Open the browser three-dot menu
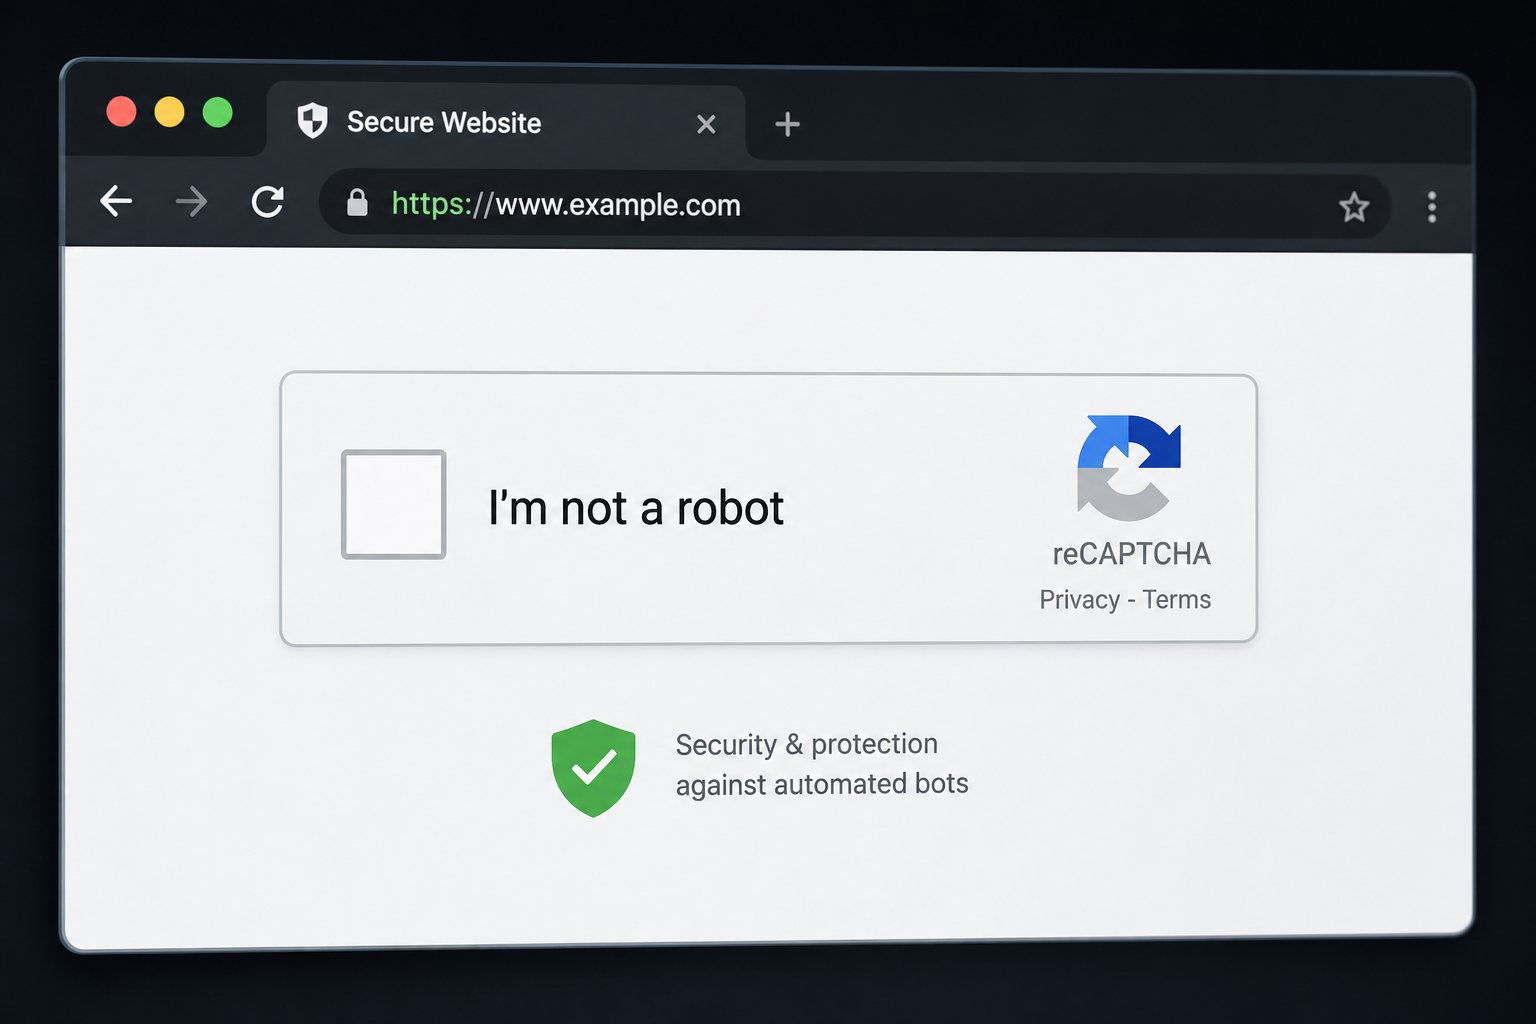 (1432, 207)
